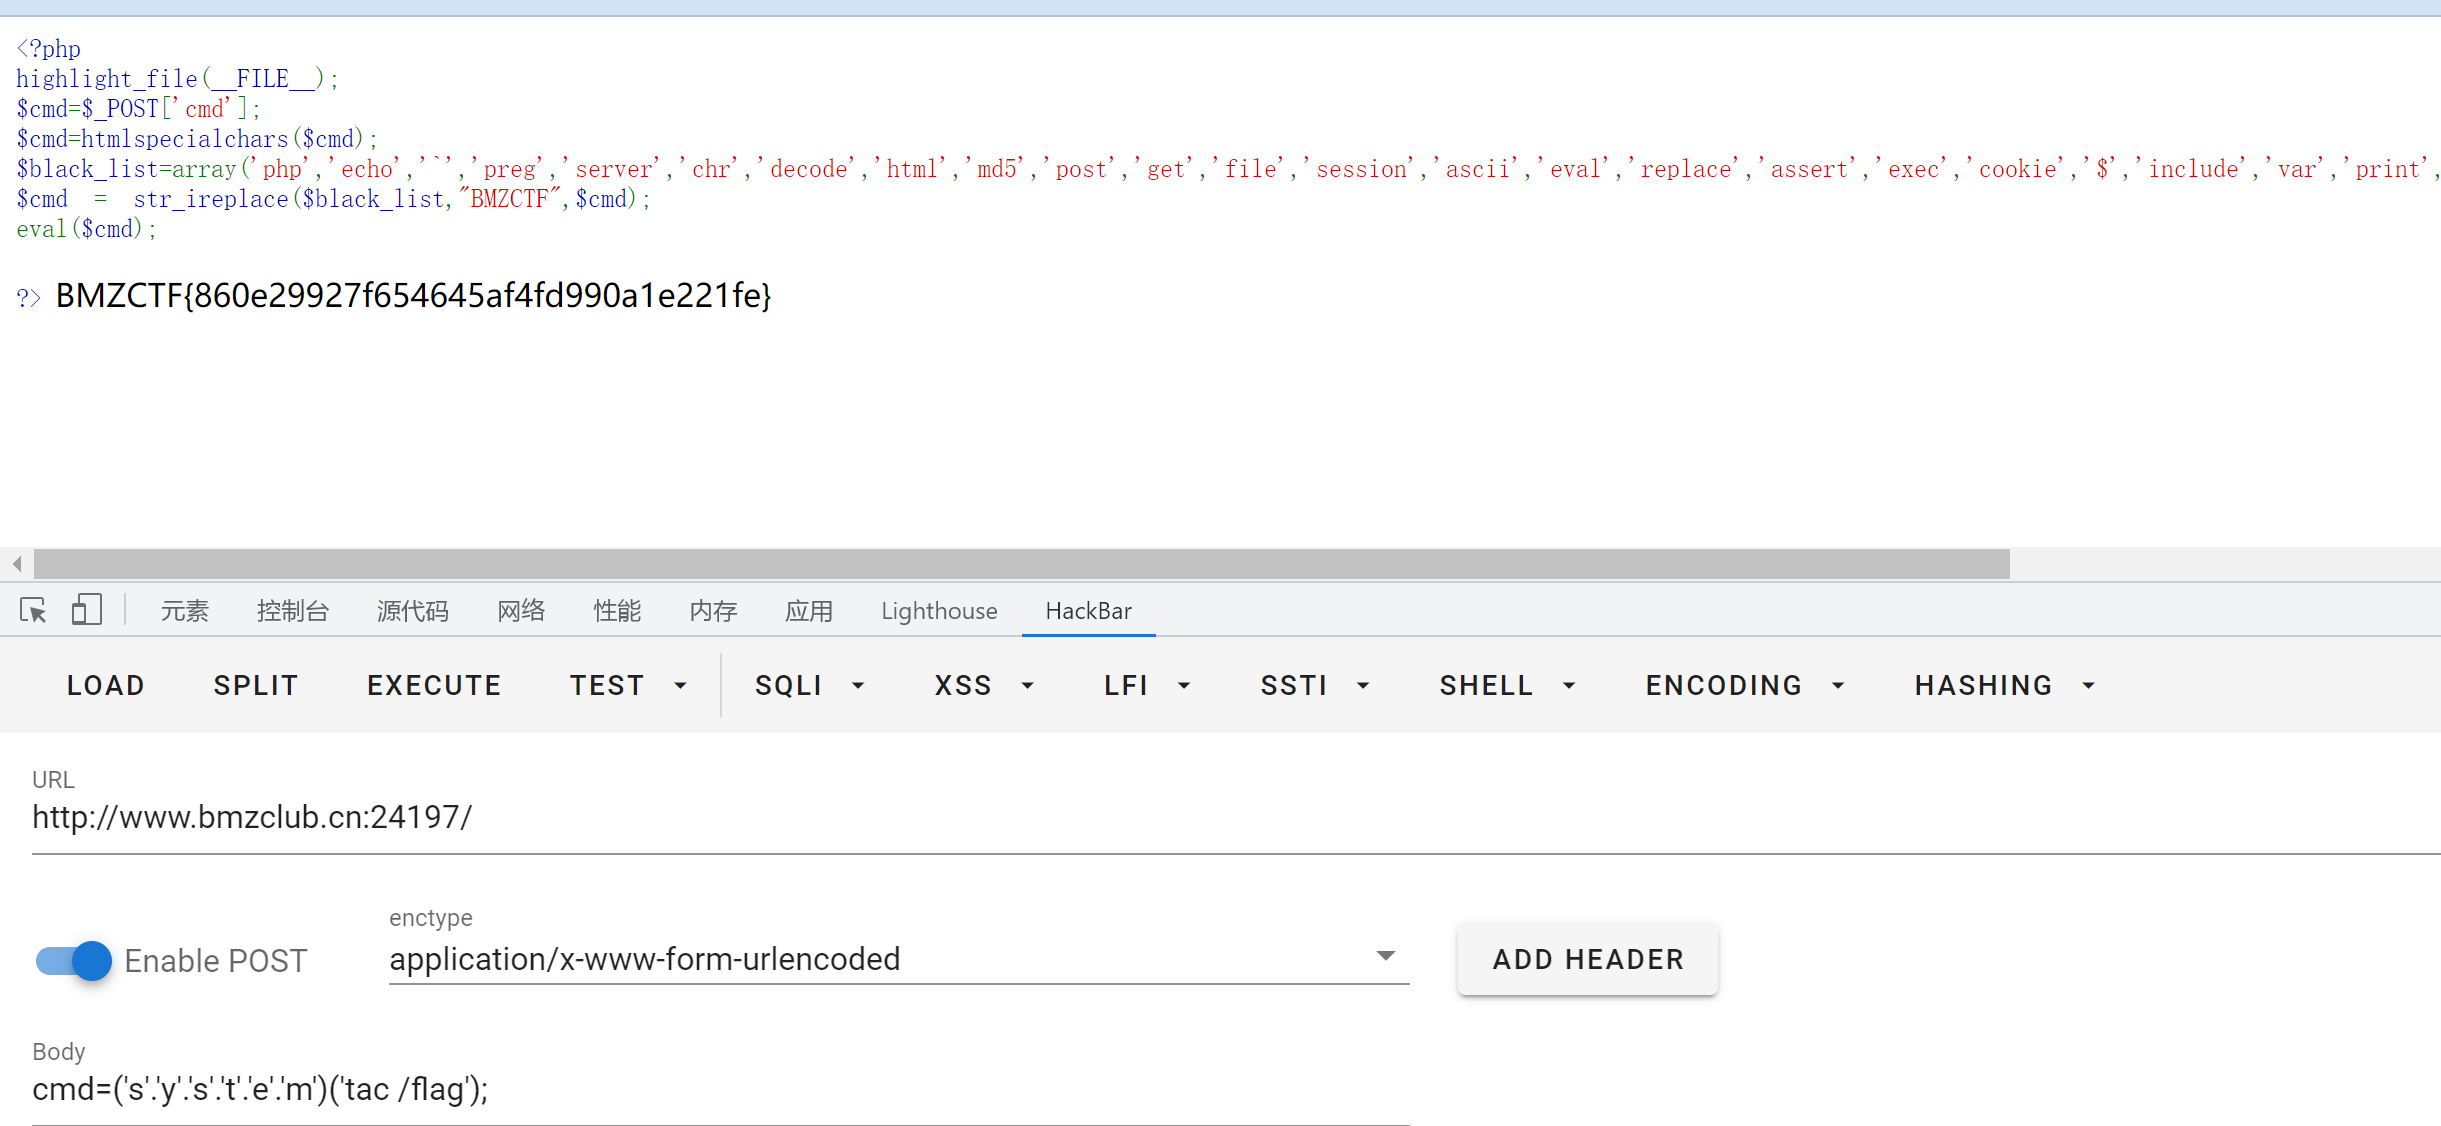
Task: Open the LFI dropdown arrow
Action: 1184,686
